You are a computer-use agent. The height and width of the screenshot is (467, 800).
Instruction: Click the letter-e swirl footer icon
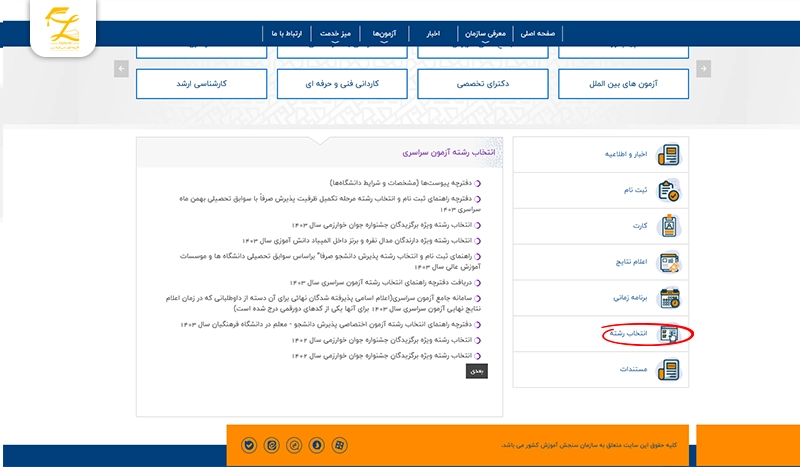pyautogui.click(x=271, y=445)
